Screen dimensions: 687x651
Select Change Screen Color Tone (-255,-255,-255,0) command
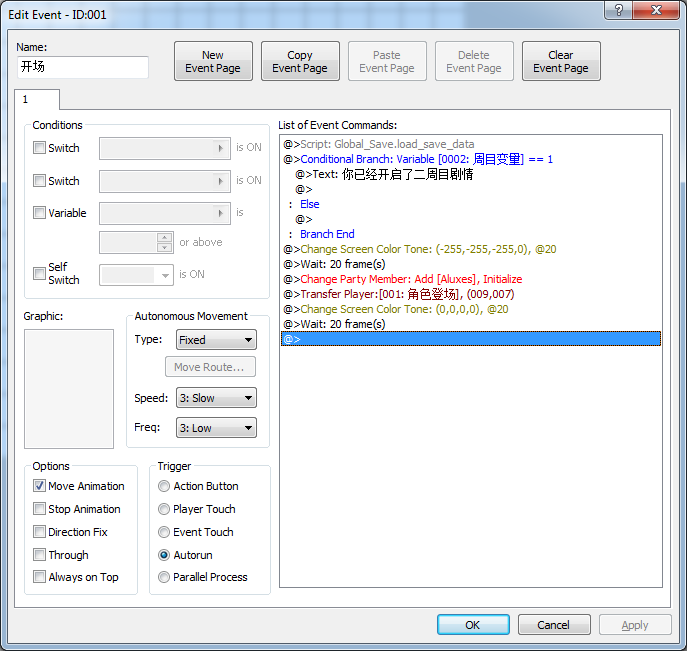[471, 249]
